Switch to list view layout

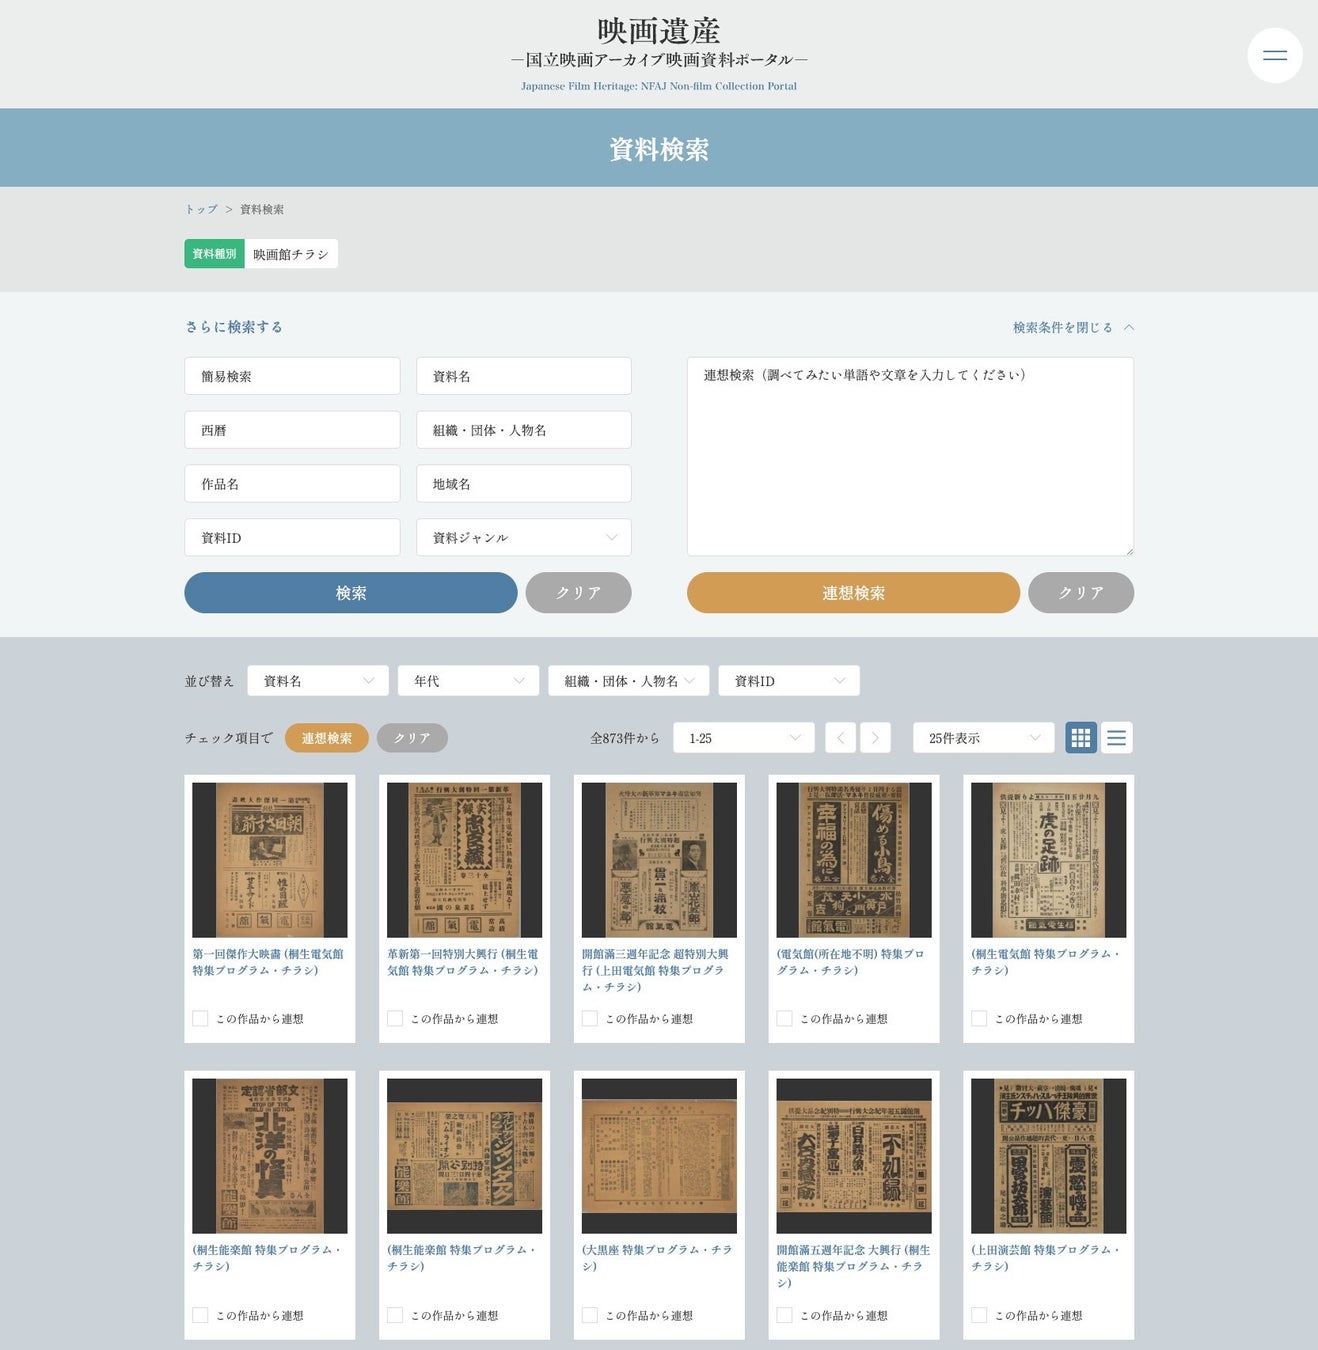[x=1117, y=738]
